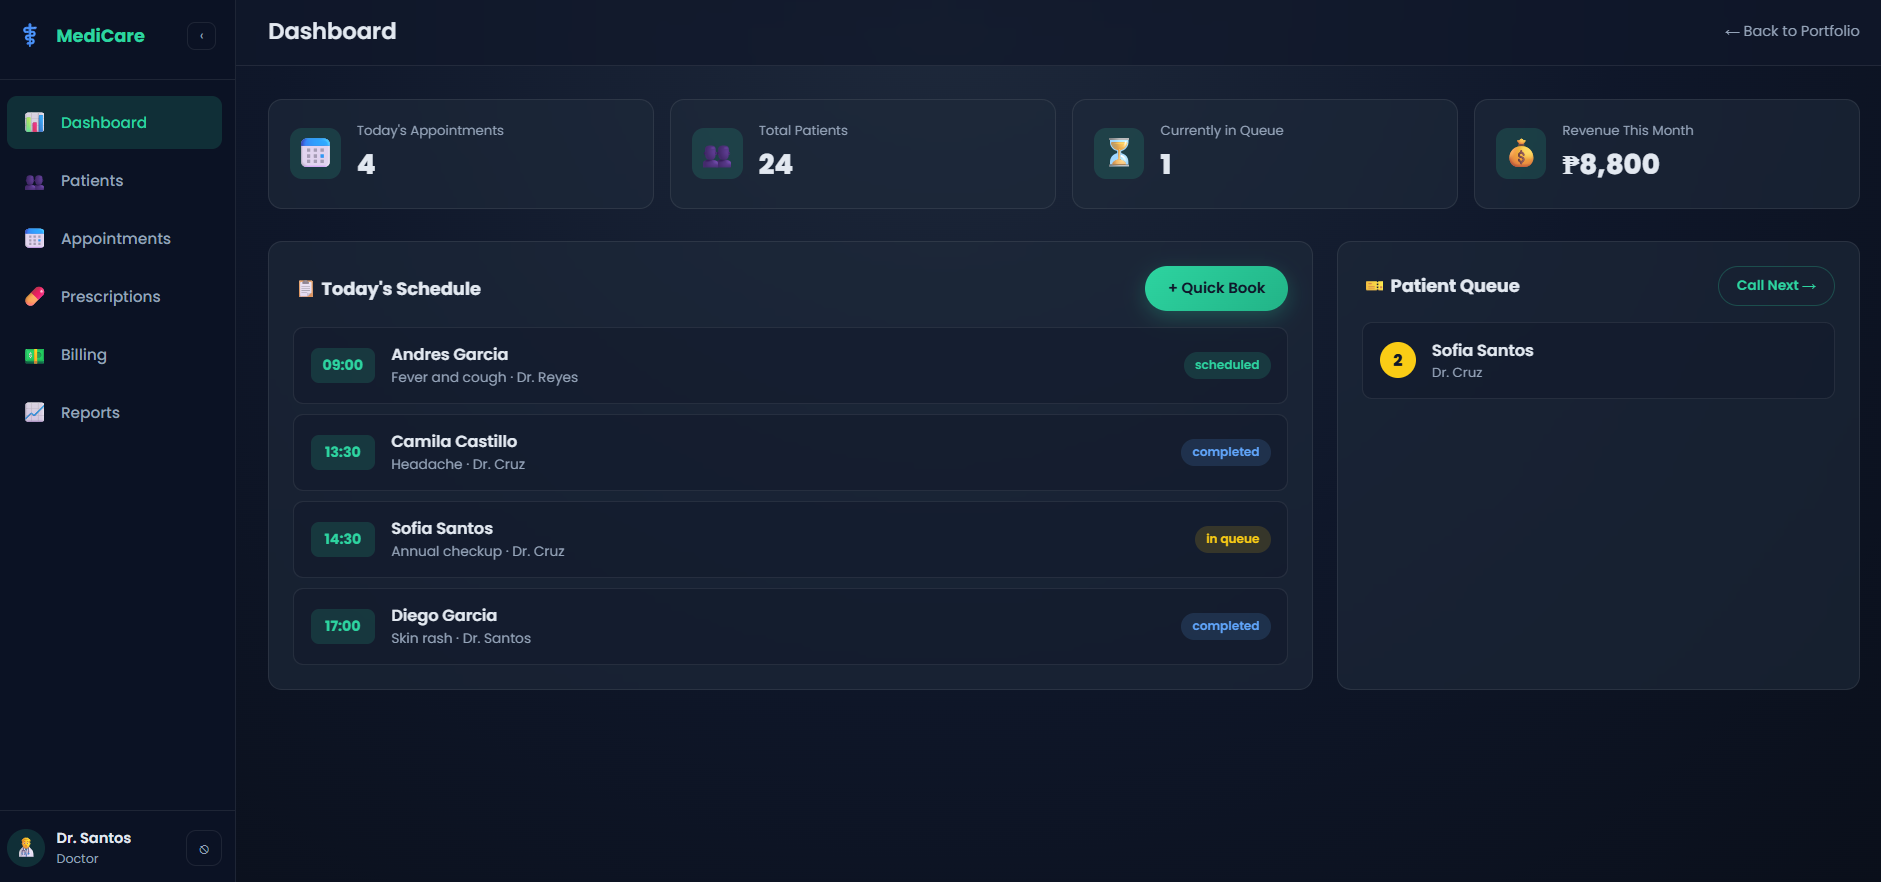Click the logout icon button near Dr. Santos
The image size is (1881, 882).
[x=204, y=849]
